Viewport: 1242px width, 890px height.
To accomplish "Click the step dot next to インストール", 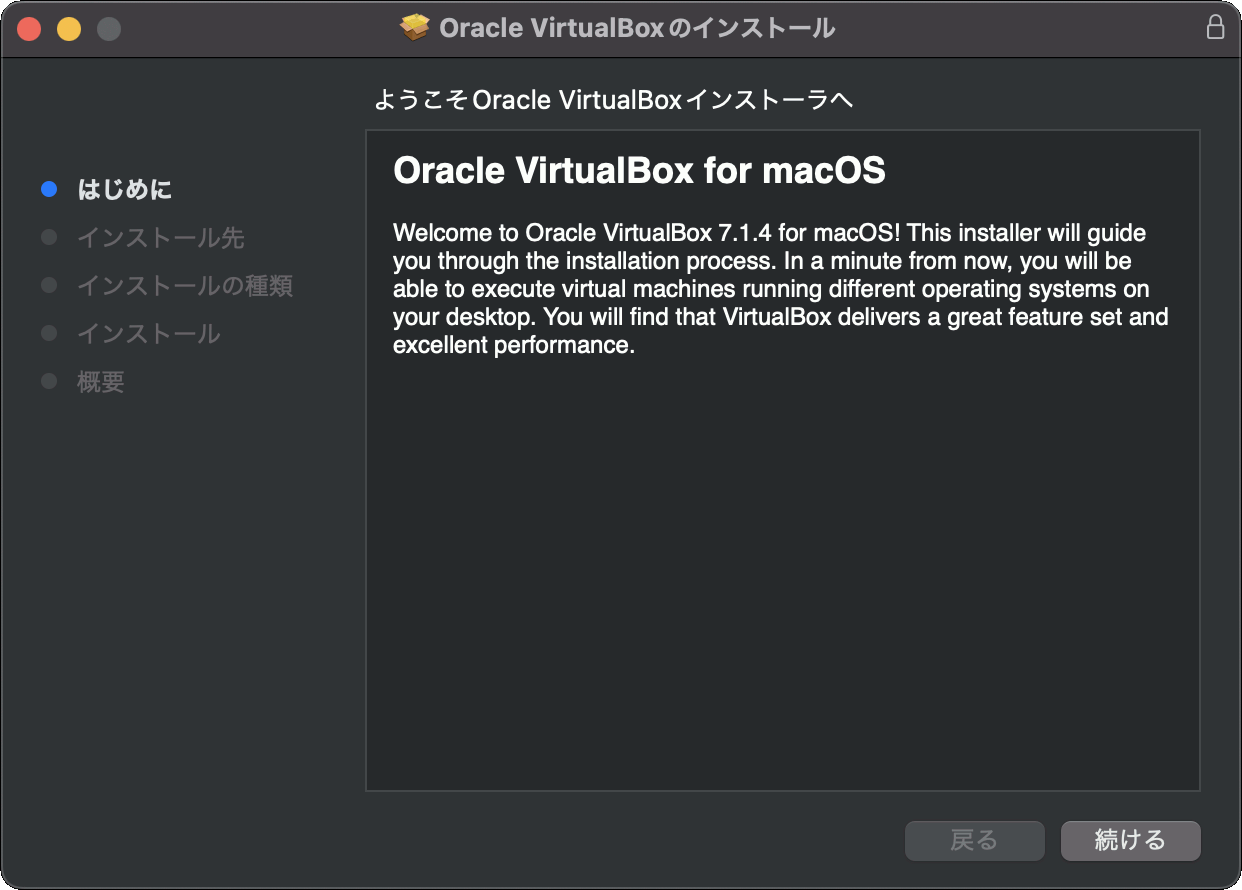I will [x=48, y=333].
